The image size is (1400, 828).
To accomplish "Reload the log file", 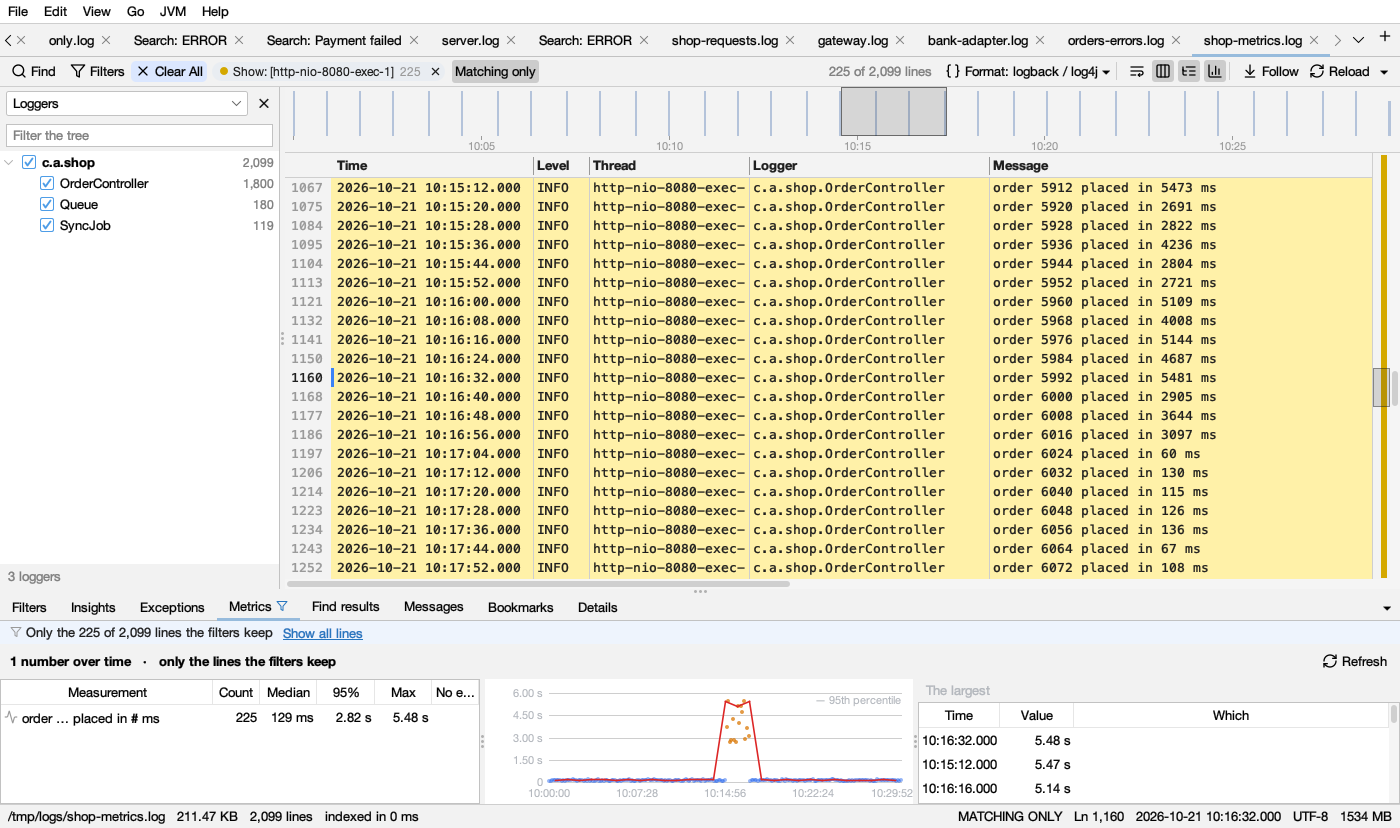I will click(x=1339, y=71).
